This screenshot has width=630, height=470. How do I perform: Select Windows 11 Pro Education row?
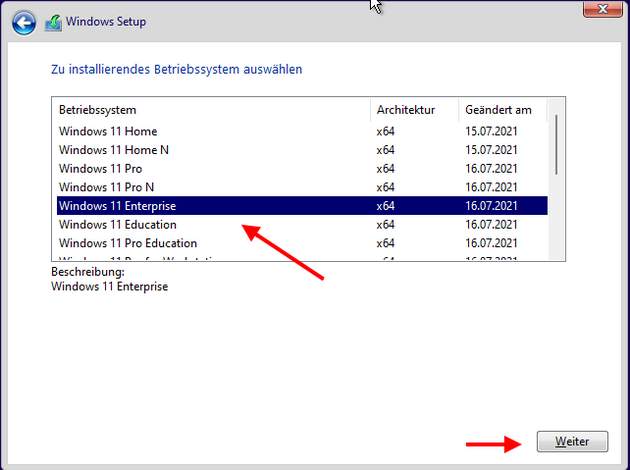point(127,243)
